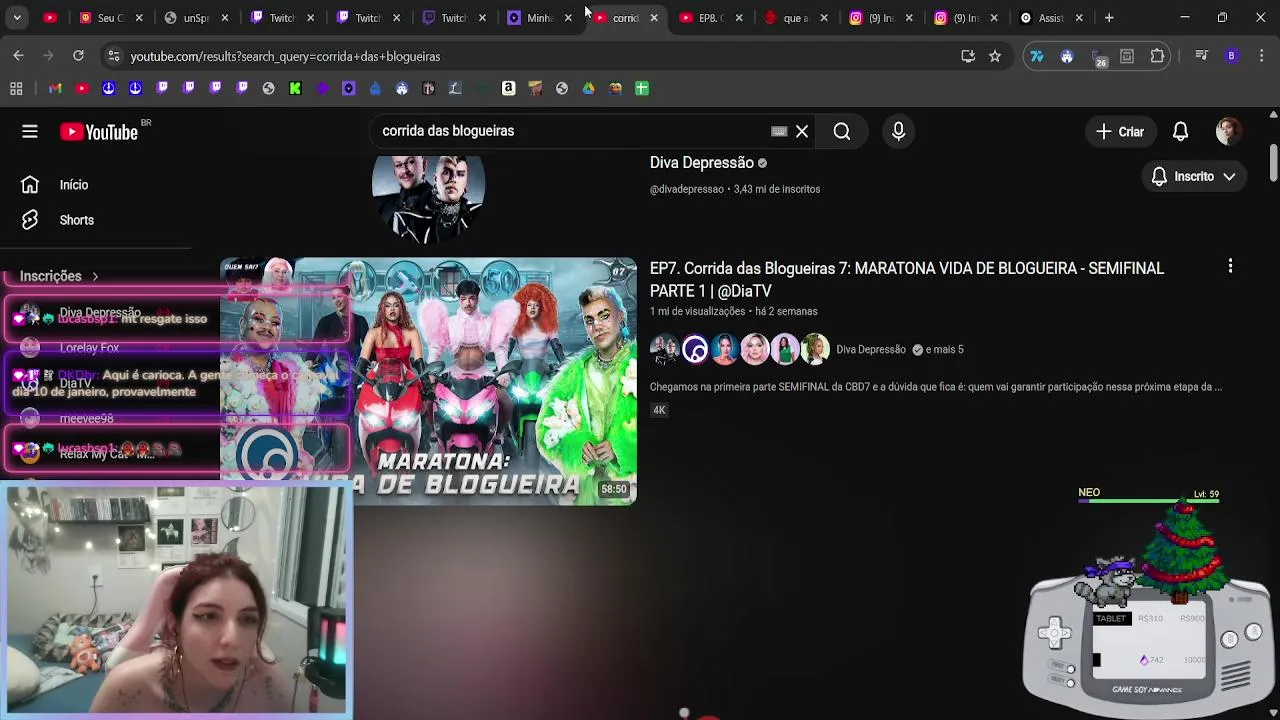Focus the 'corrida das blogueiras' search field
This screenshot has height=720, width=1280.
(570, 131)
